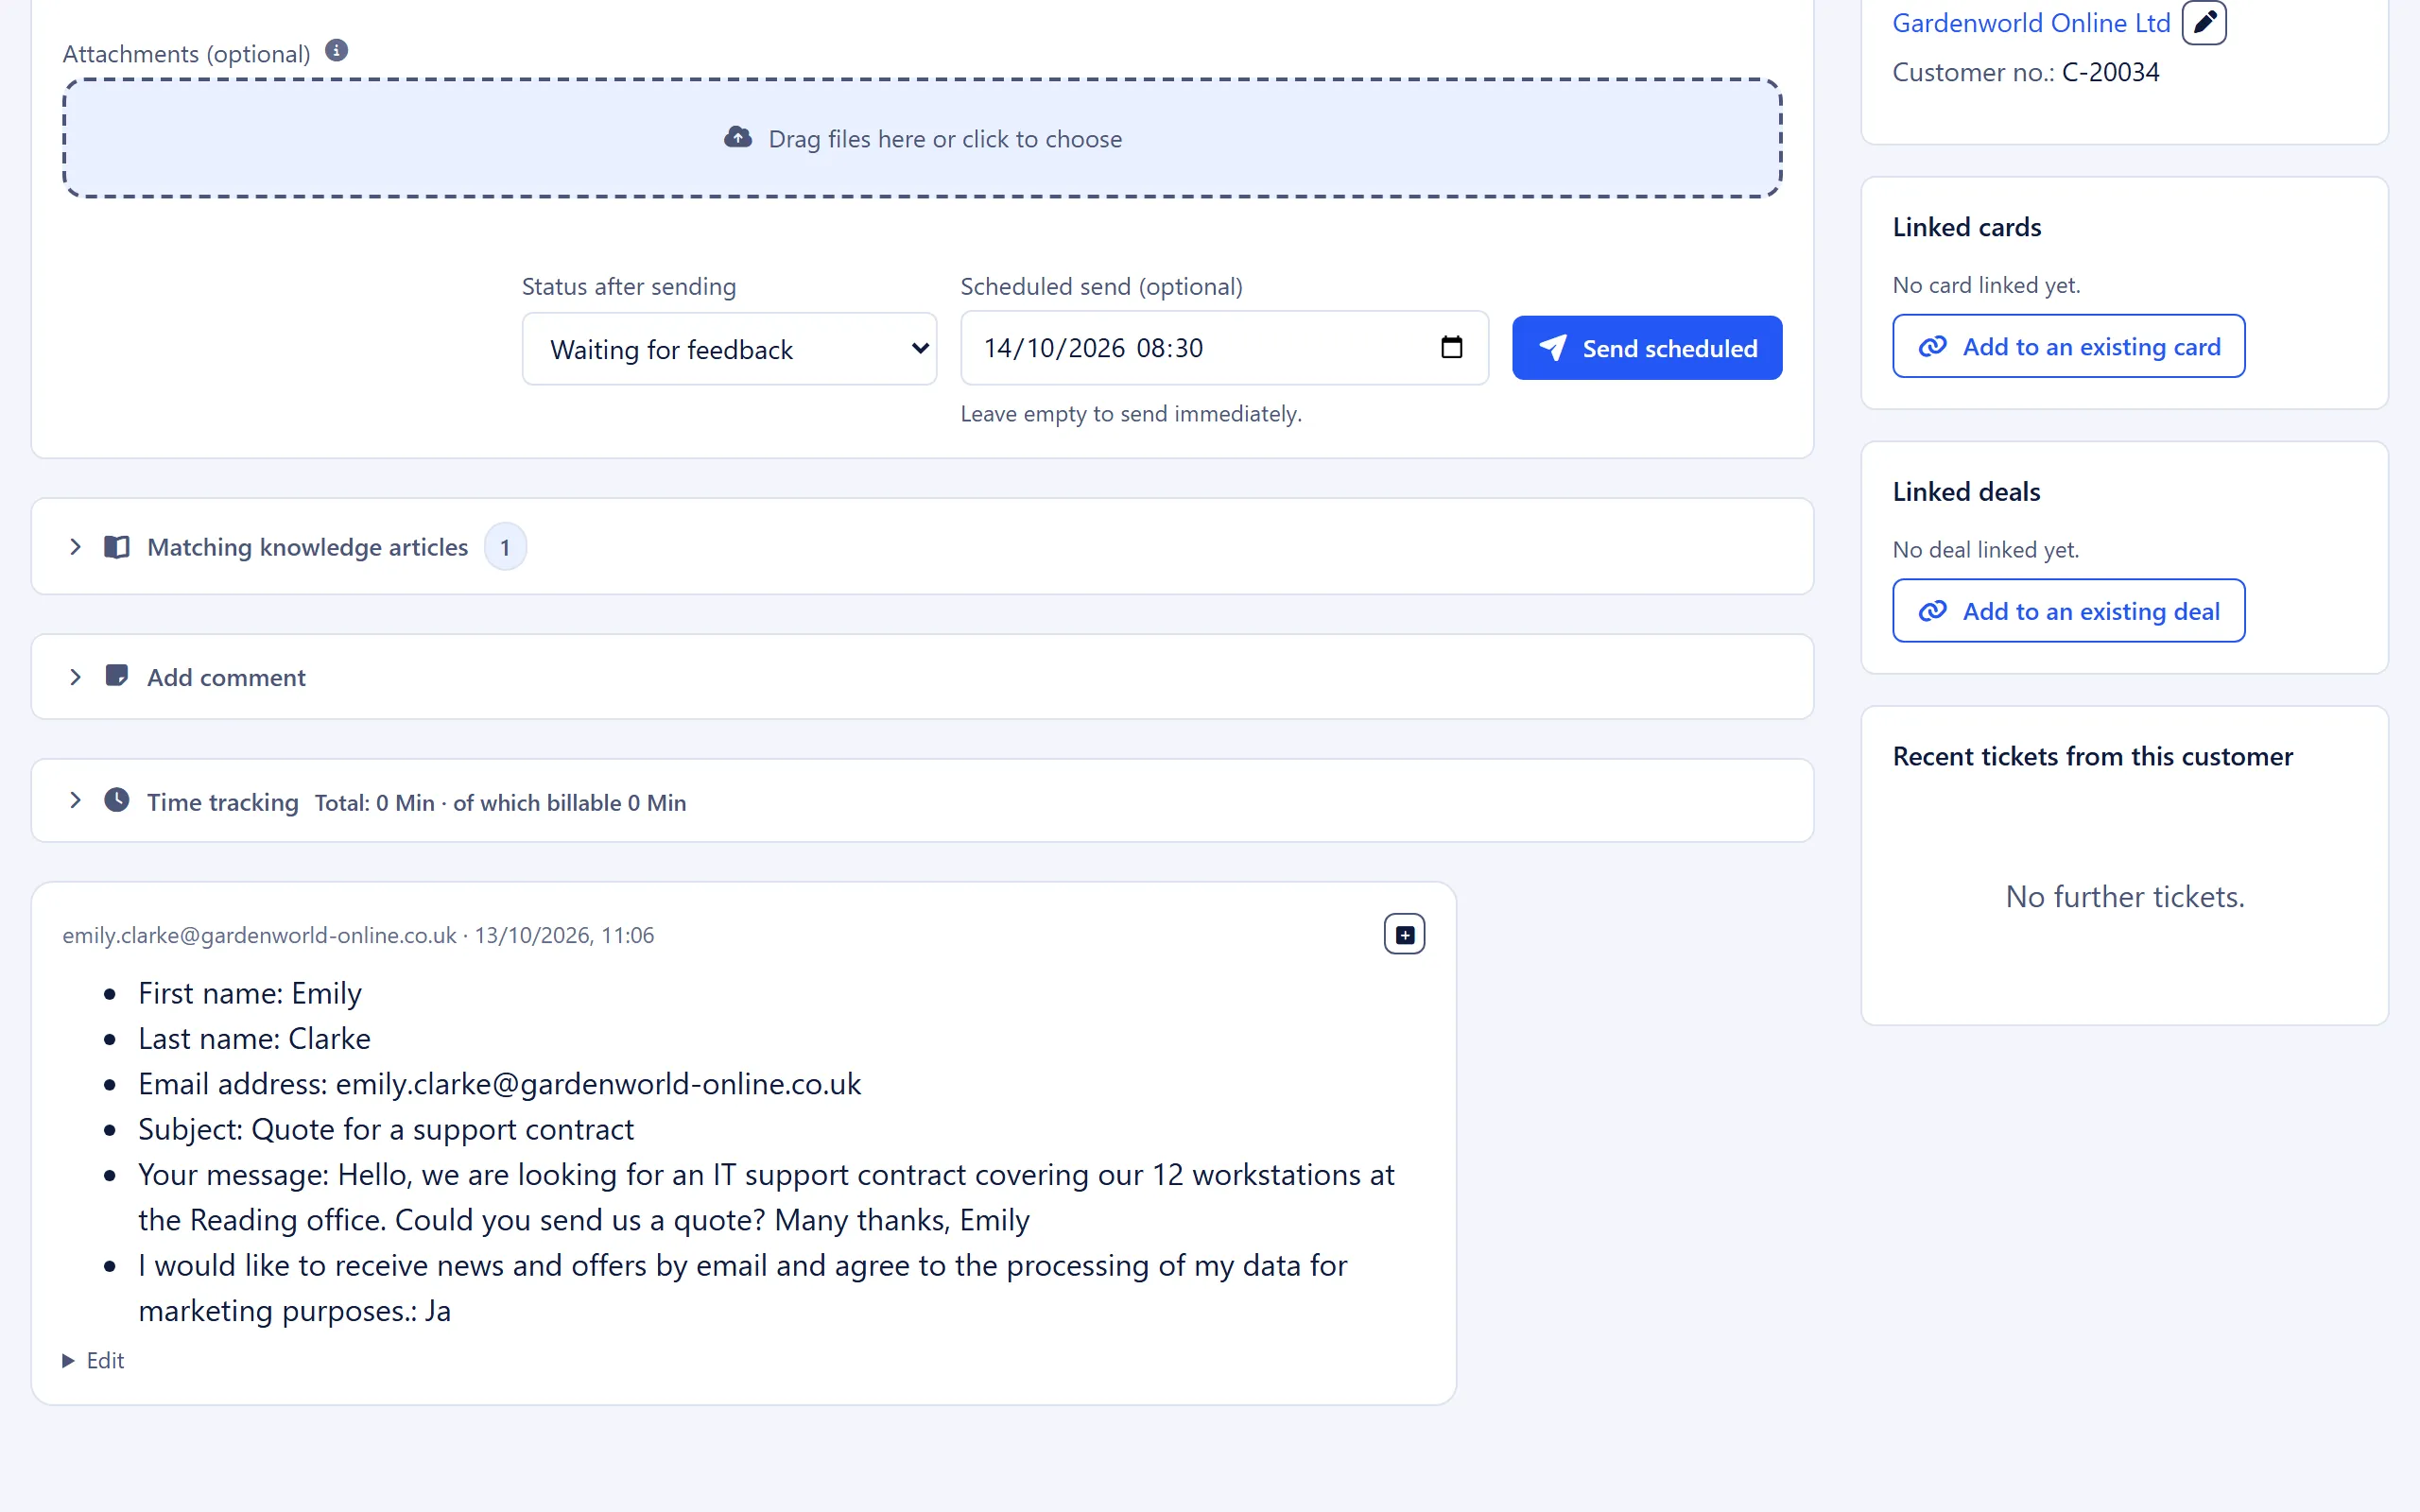Click the No further tickets text
This screenshot has height=1512, width=2420.
(2125, 897)
